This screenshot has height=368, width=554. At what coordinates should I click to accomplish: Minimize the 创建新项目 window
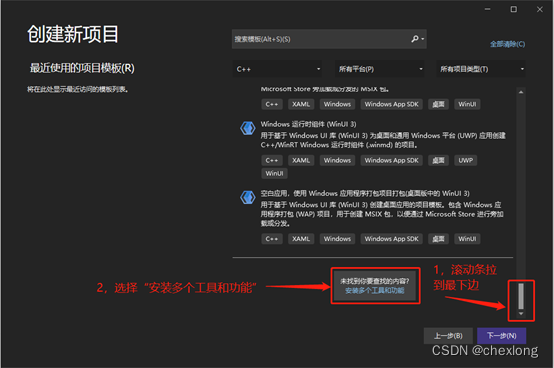coord(488,9)
